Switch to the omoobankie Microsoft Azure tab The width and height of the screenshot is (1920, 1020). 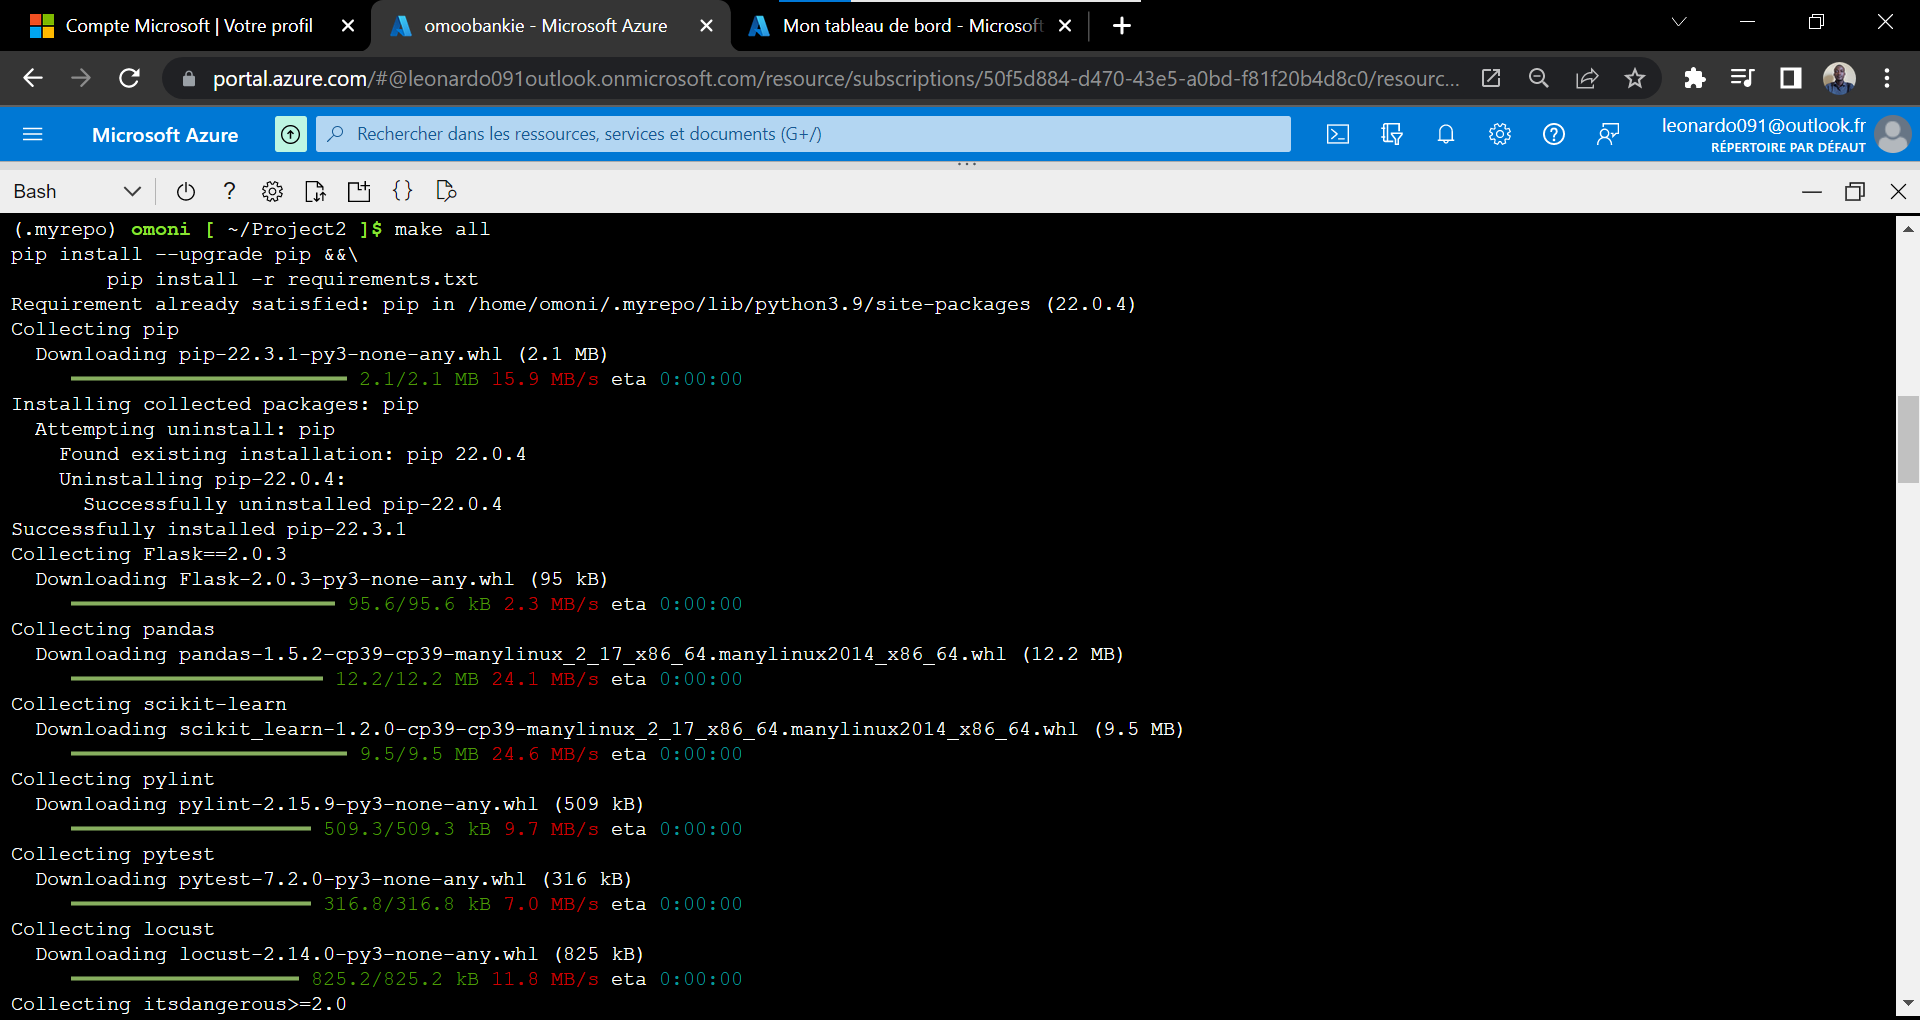pos(540,26)
